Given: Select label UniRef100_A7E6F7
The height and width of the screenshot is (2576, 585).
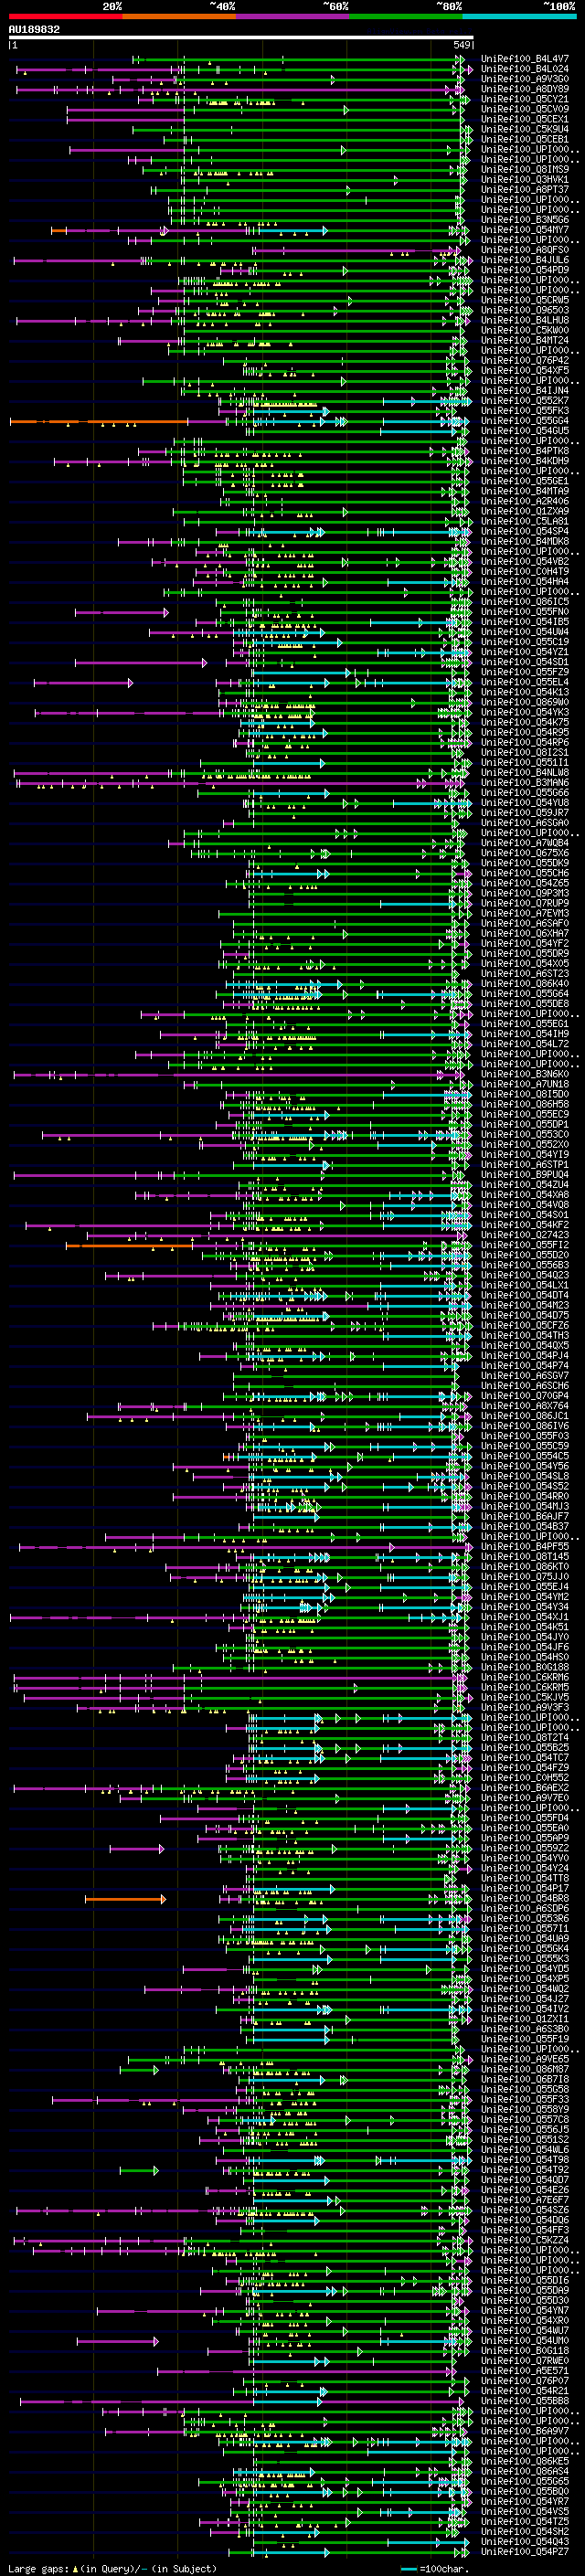Looking at the screenshot, I should tap(525, 2199).
